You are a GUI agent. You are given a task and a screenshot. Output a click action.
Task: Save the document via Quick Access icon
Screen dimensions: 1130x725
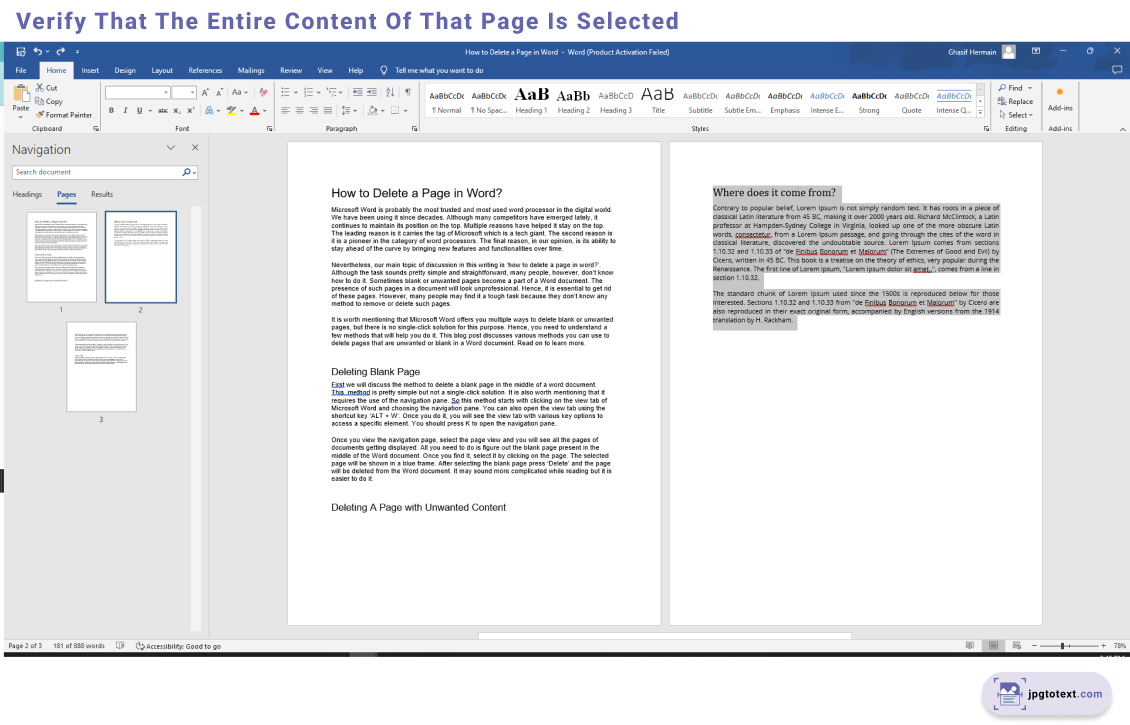coord(20,52)
